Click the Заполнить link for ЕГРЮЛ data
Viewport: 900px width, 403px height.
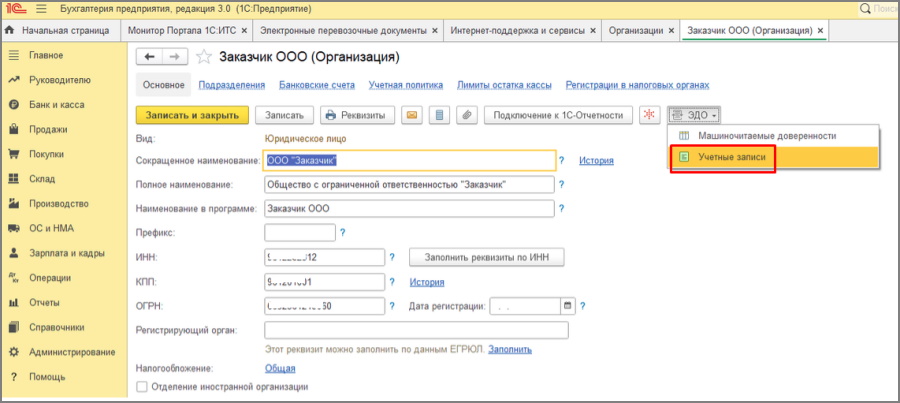click(510, 350)
